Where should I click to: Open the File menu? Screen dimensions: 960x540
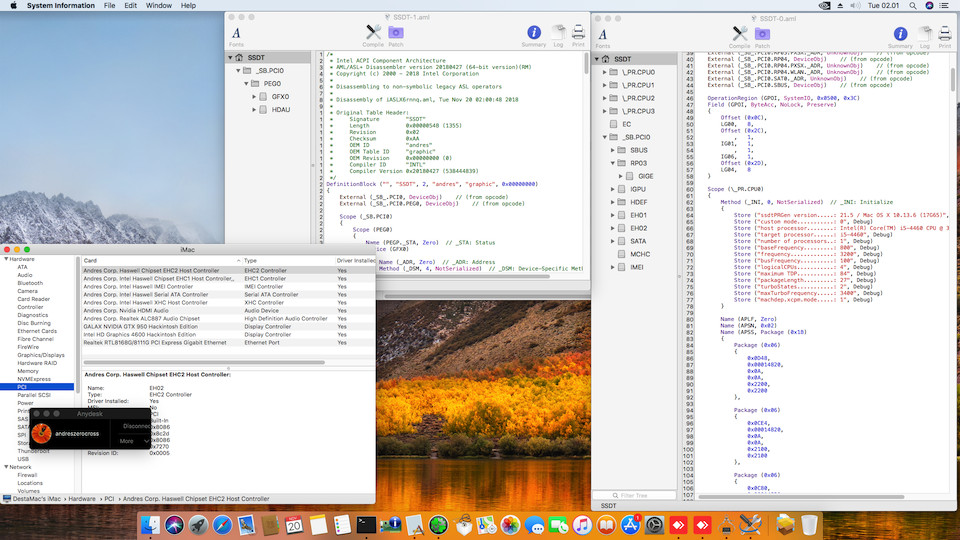coord(108,6)
